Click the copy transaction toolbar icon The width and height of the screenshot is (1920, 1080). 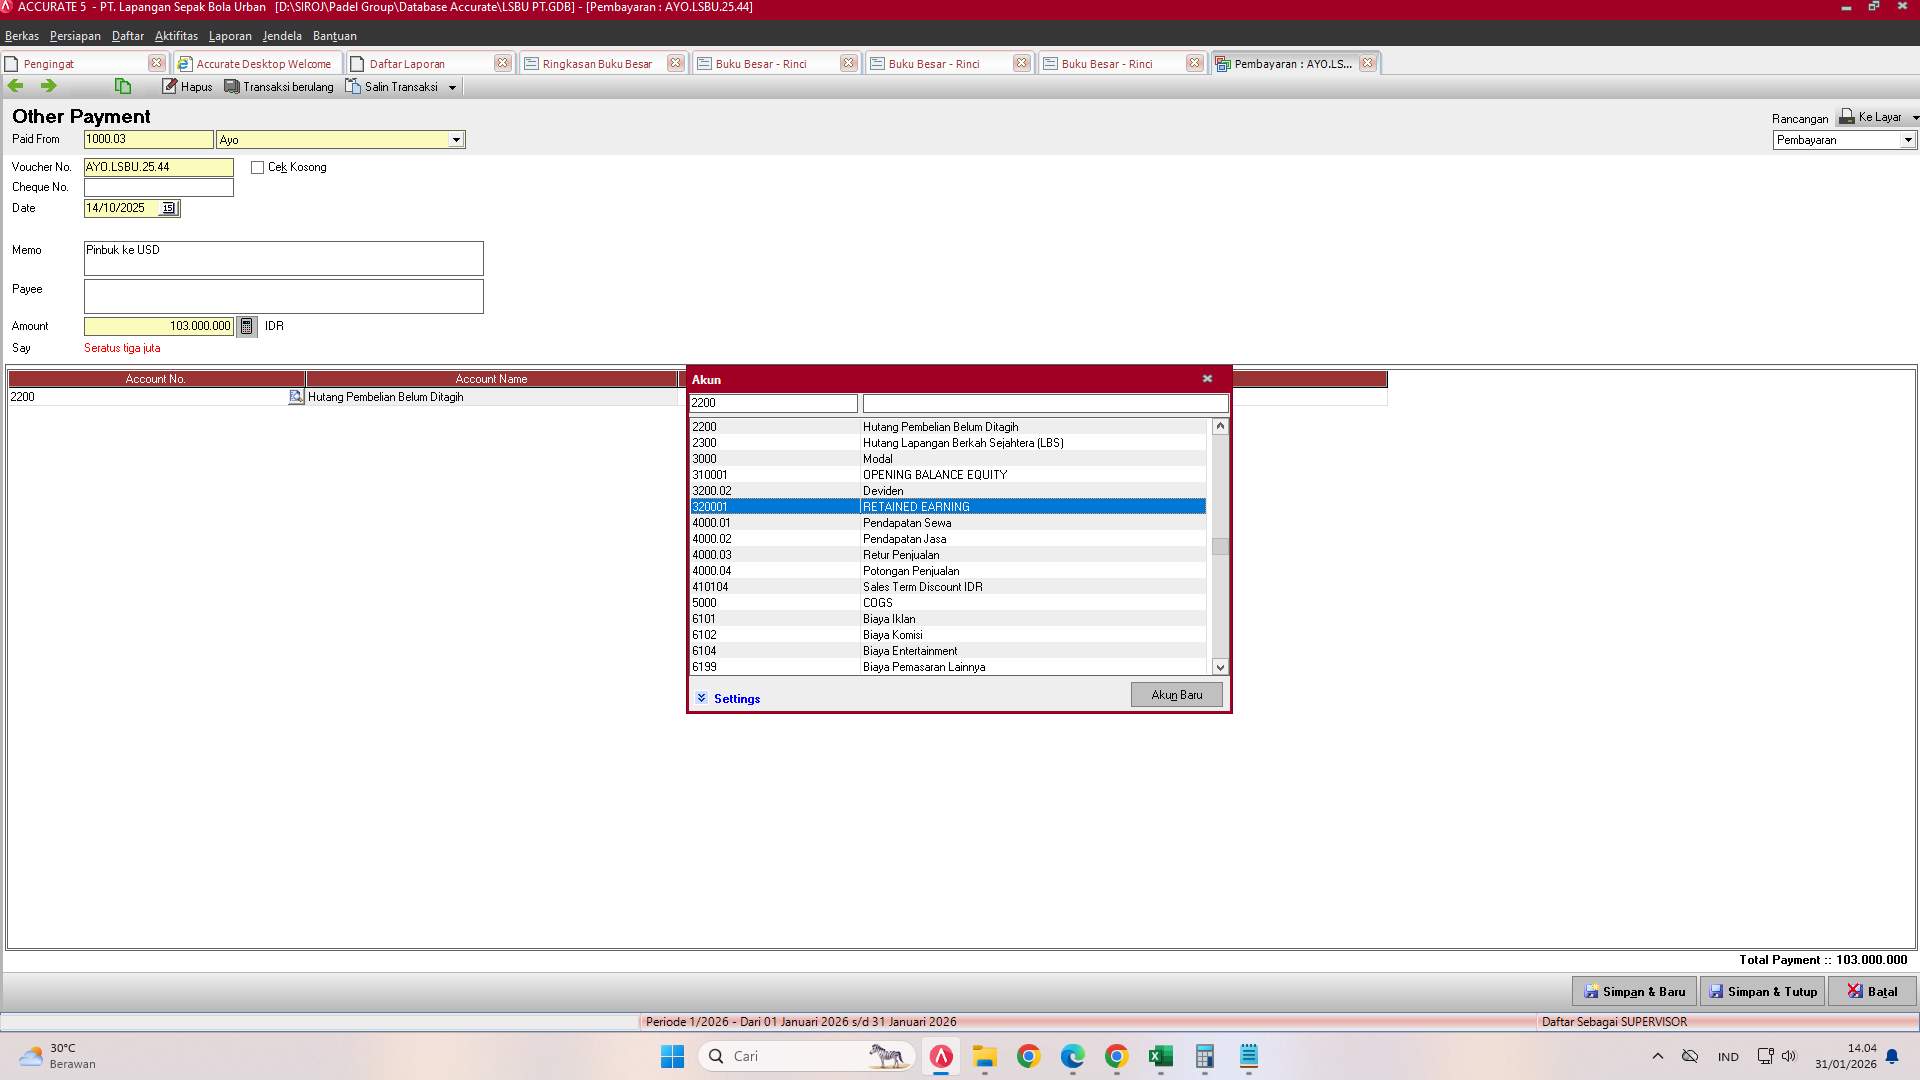click(122, 86)
